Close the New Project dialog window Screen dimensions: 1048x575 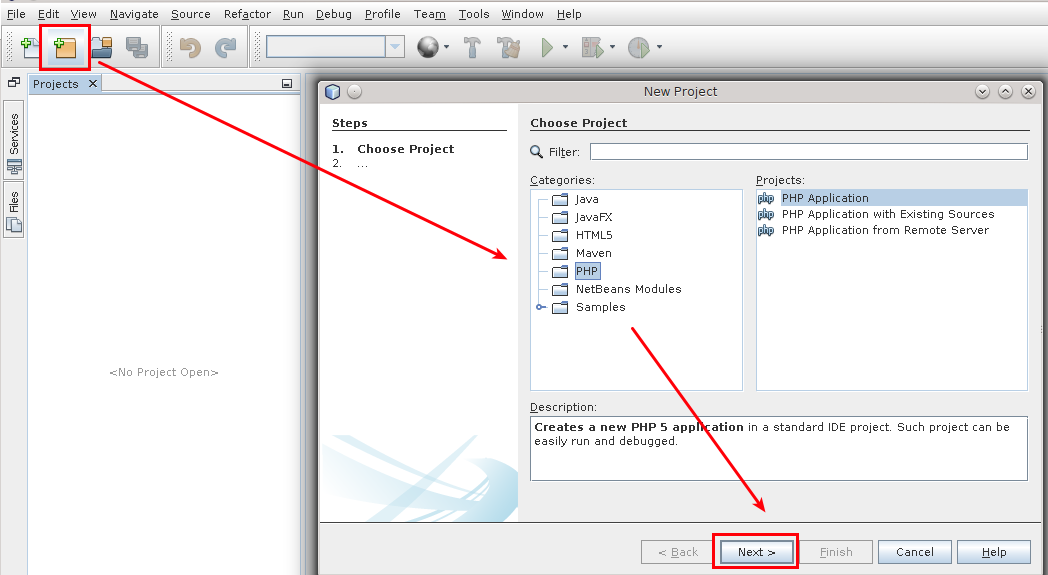(x=1029, y=92)
